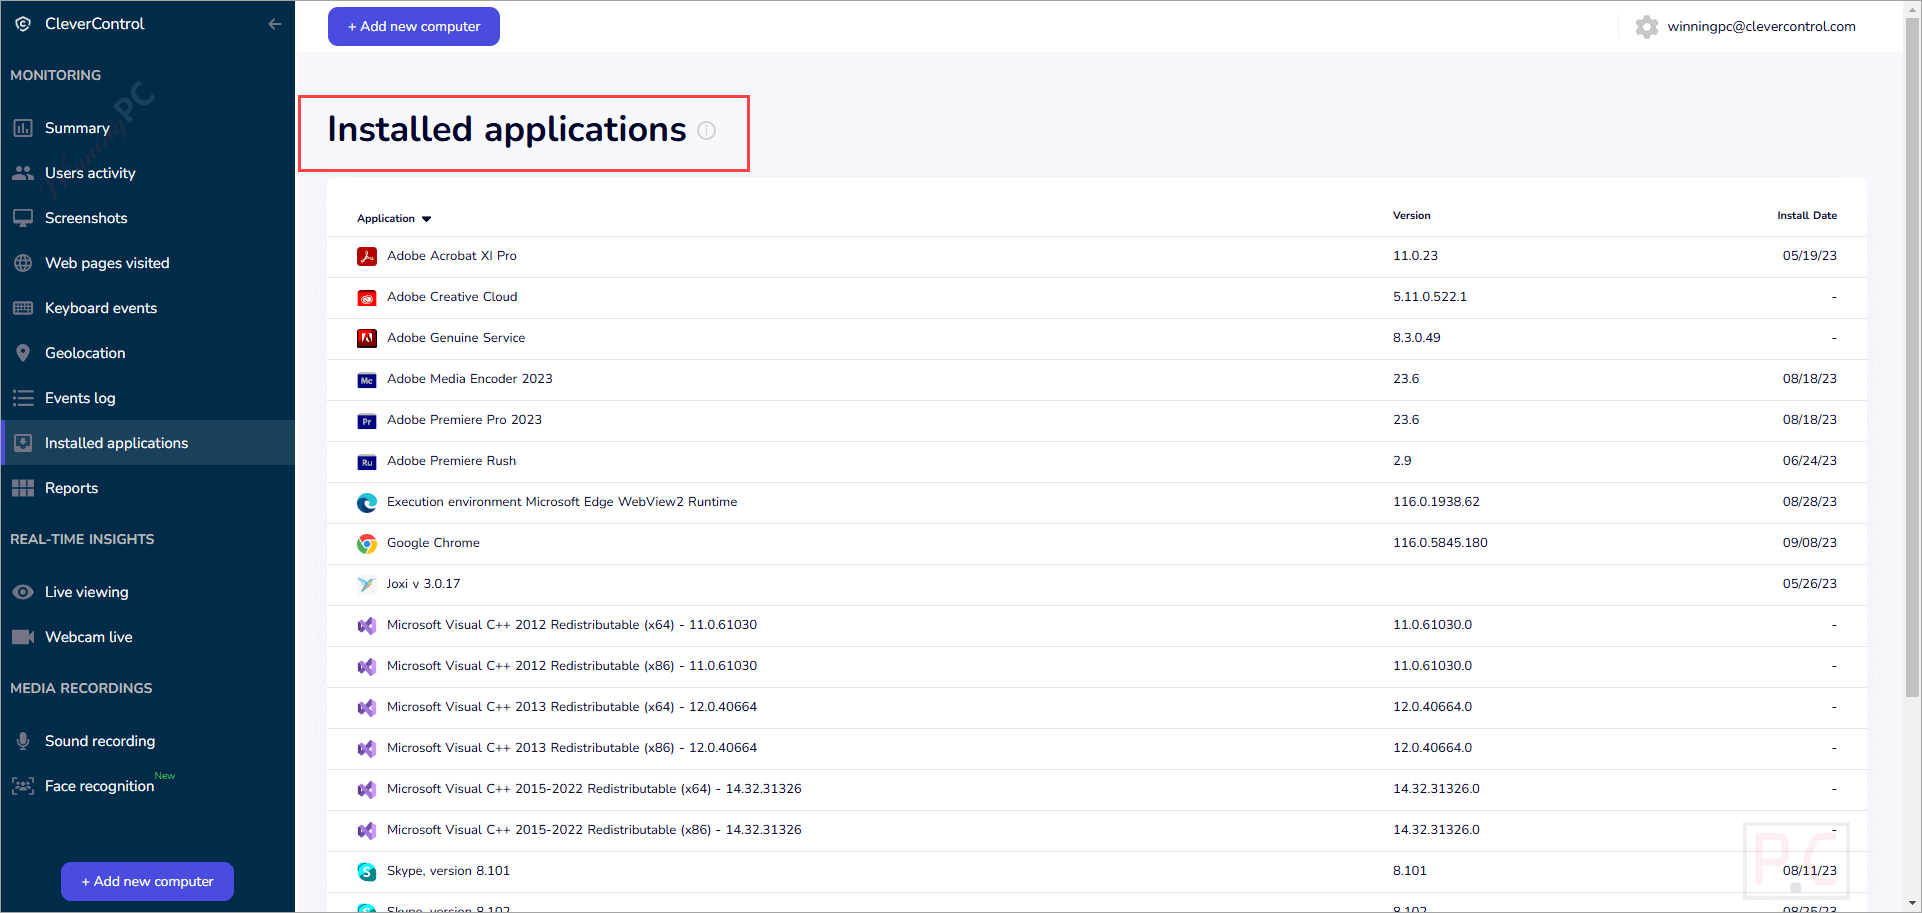This screenshot has height=913, width=1922.
Task: Click Joxi v 3.0.17 entry
Action: click(423, 584)
